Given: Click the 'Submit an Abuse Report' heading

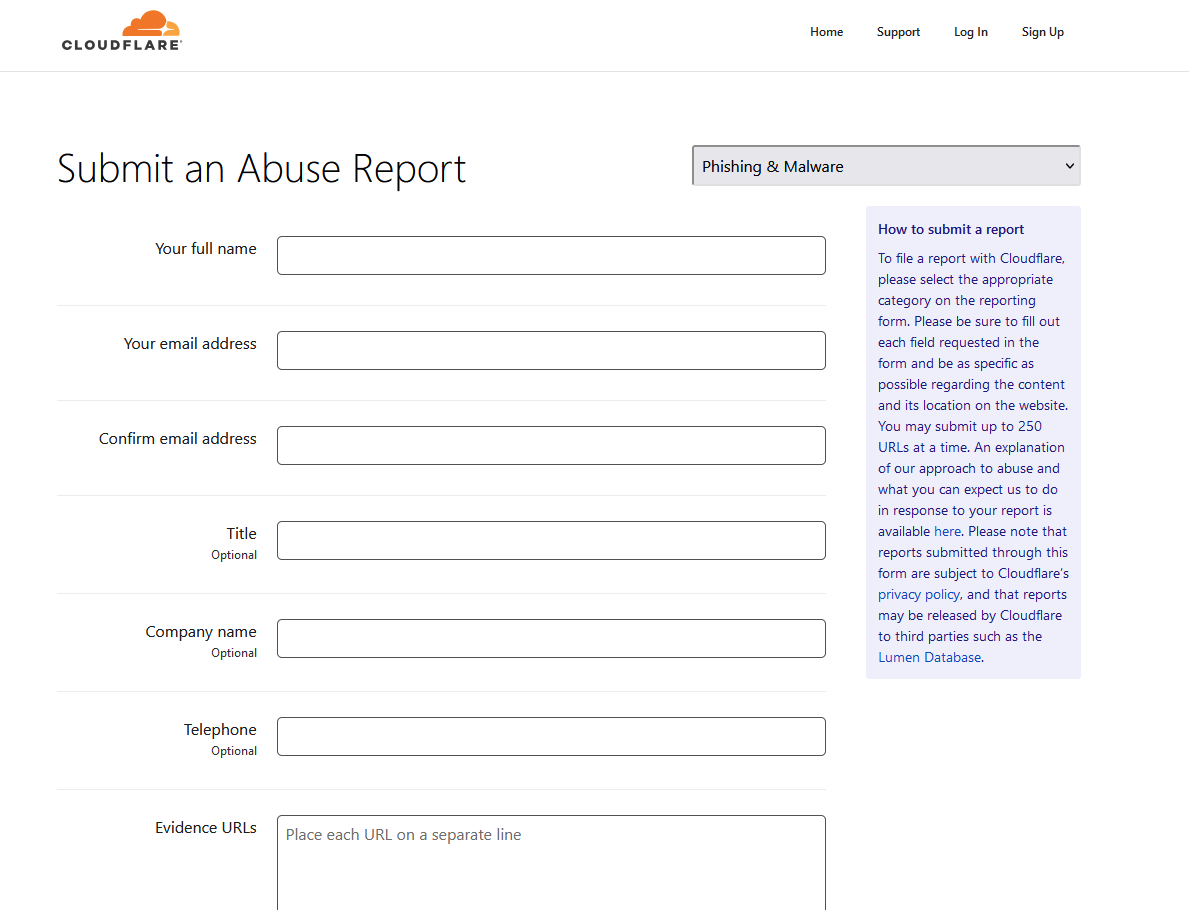Looking at the screenshot, I should point(262,168).
